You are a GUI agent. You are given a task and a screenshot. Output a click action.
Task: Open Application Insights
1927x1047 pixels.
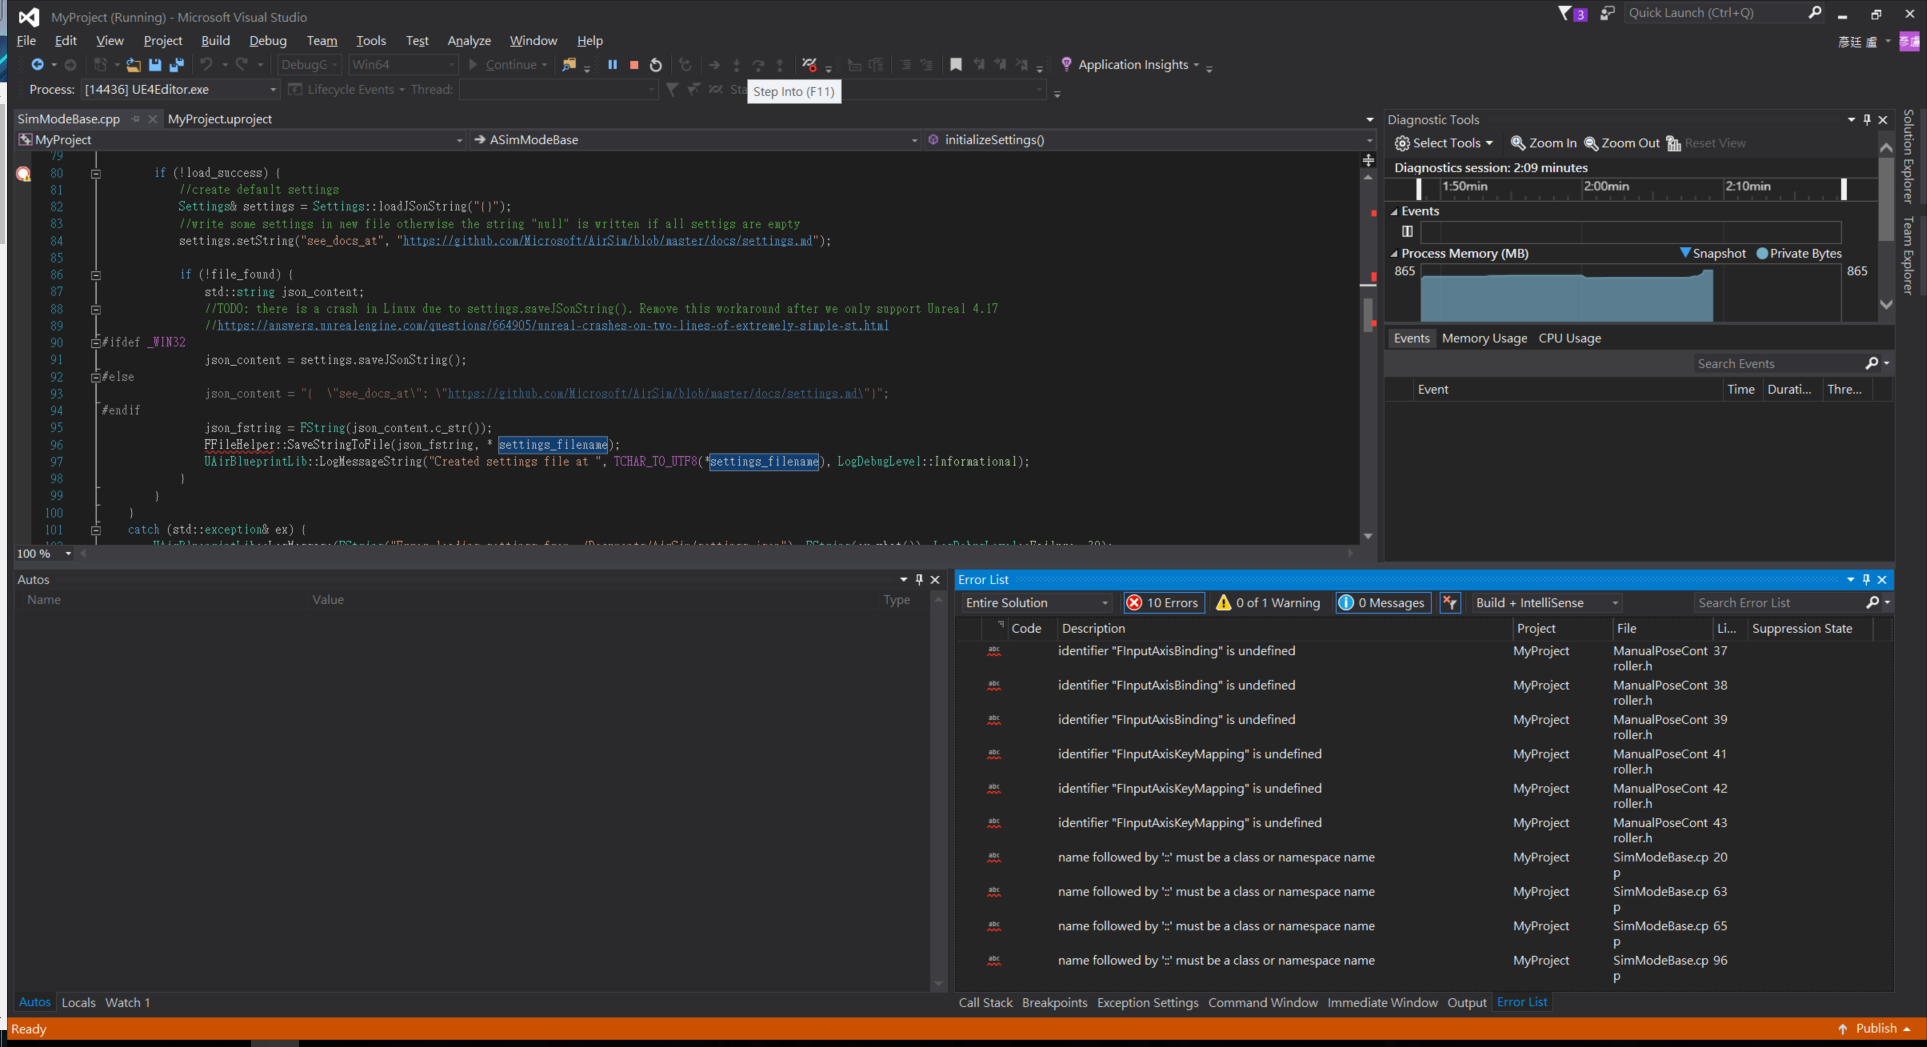click(1129, 64)
